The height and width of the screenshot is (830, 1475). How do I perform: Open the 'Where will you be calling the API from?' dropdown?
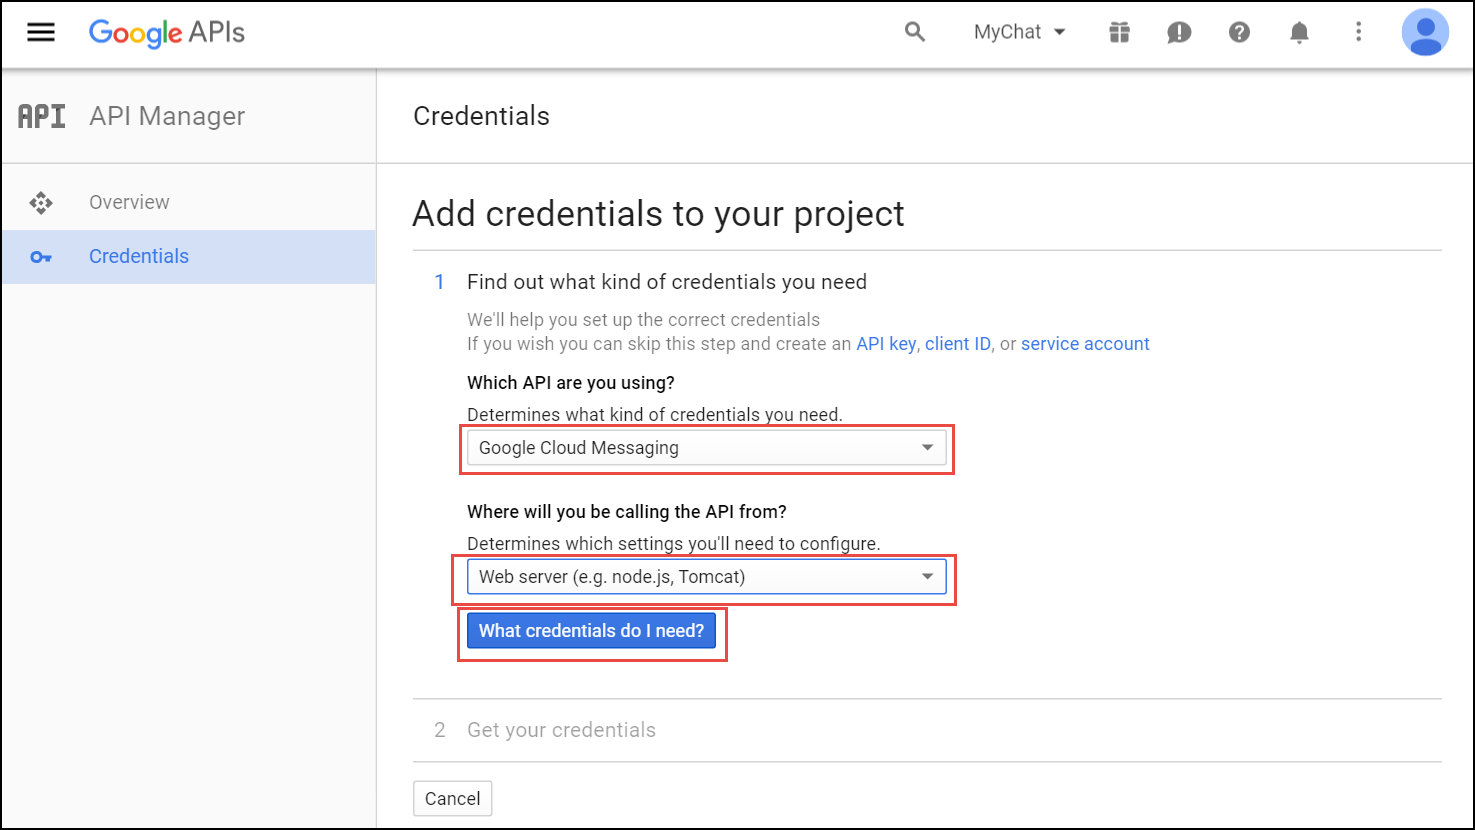click(707, 576)
